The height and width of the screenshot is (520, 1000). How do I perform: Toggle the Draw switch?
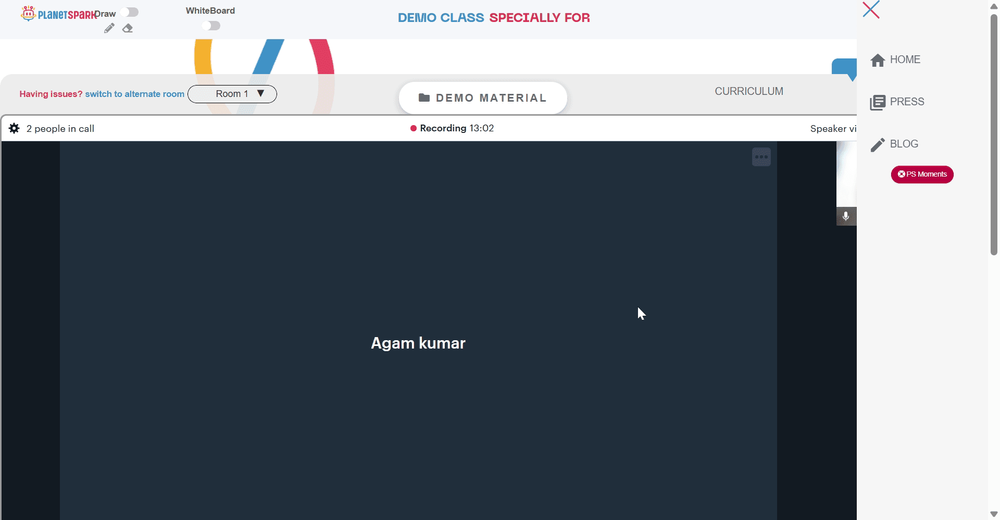(130, 12)
